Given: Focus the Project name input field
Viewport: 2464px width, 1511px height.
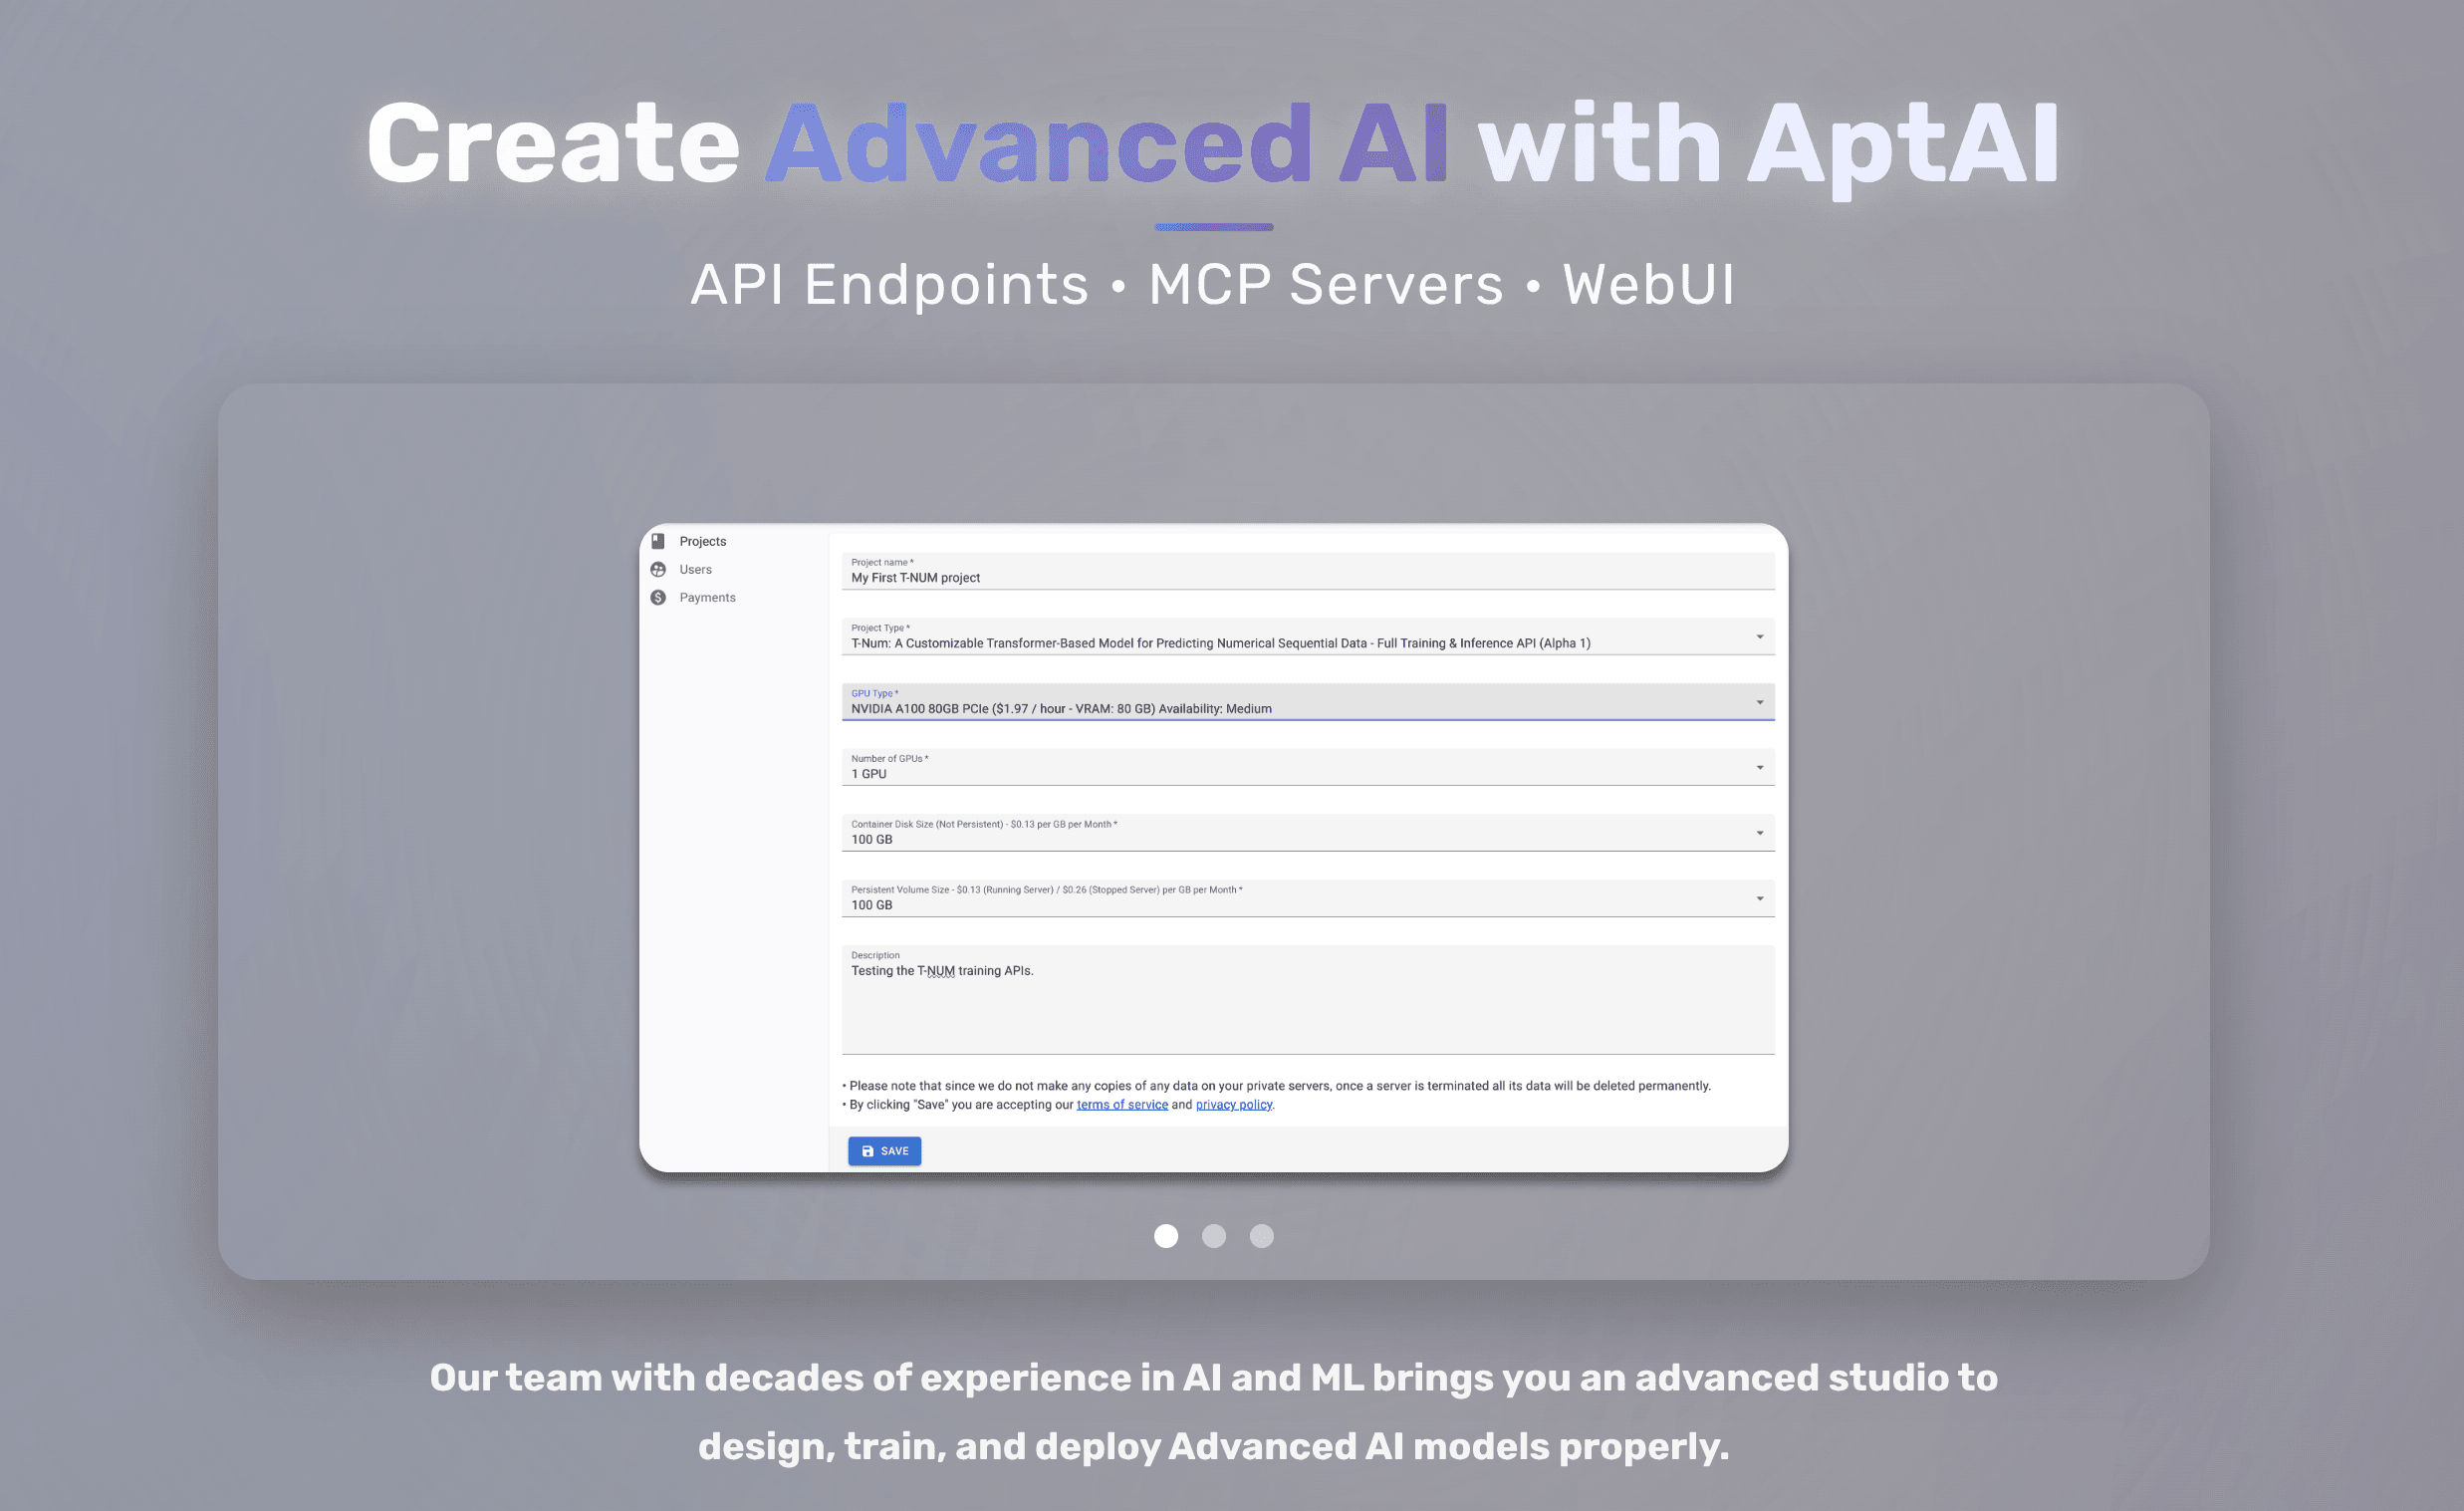Looking at the screenshot, I should coord(1308,571).
